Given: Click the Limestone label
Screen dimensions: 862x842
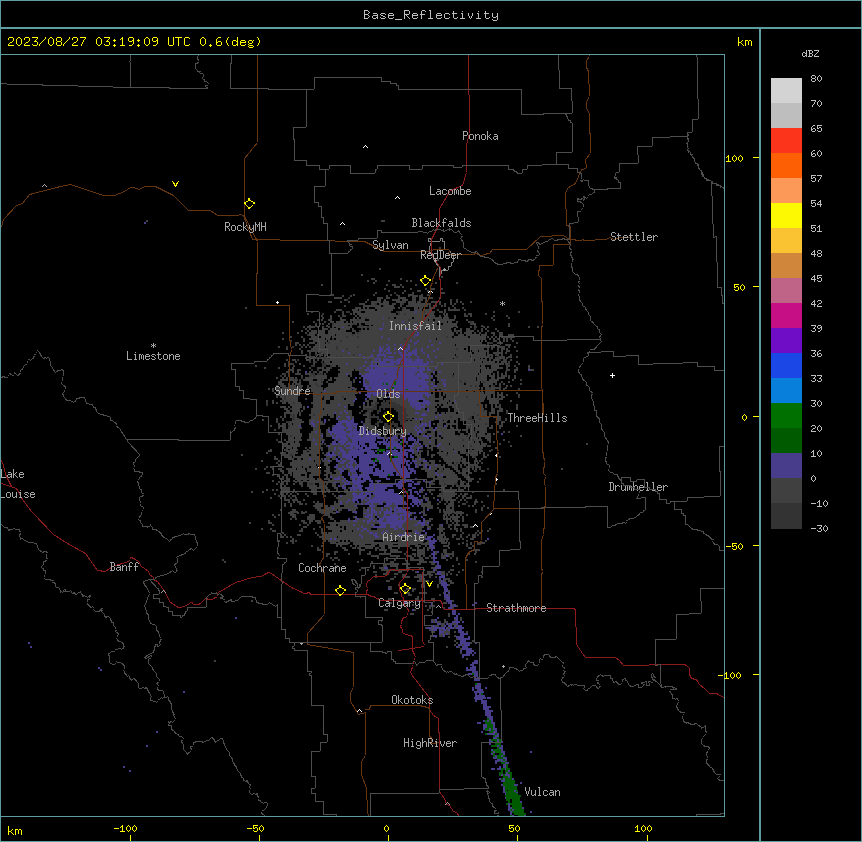Looking at the screenshot, I should pyautogui.click(x=153, y=356).
